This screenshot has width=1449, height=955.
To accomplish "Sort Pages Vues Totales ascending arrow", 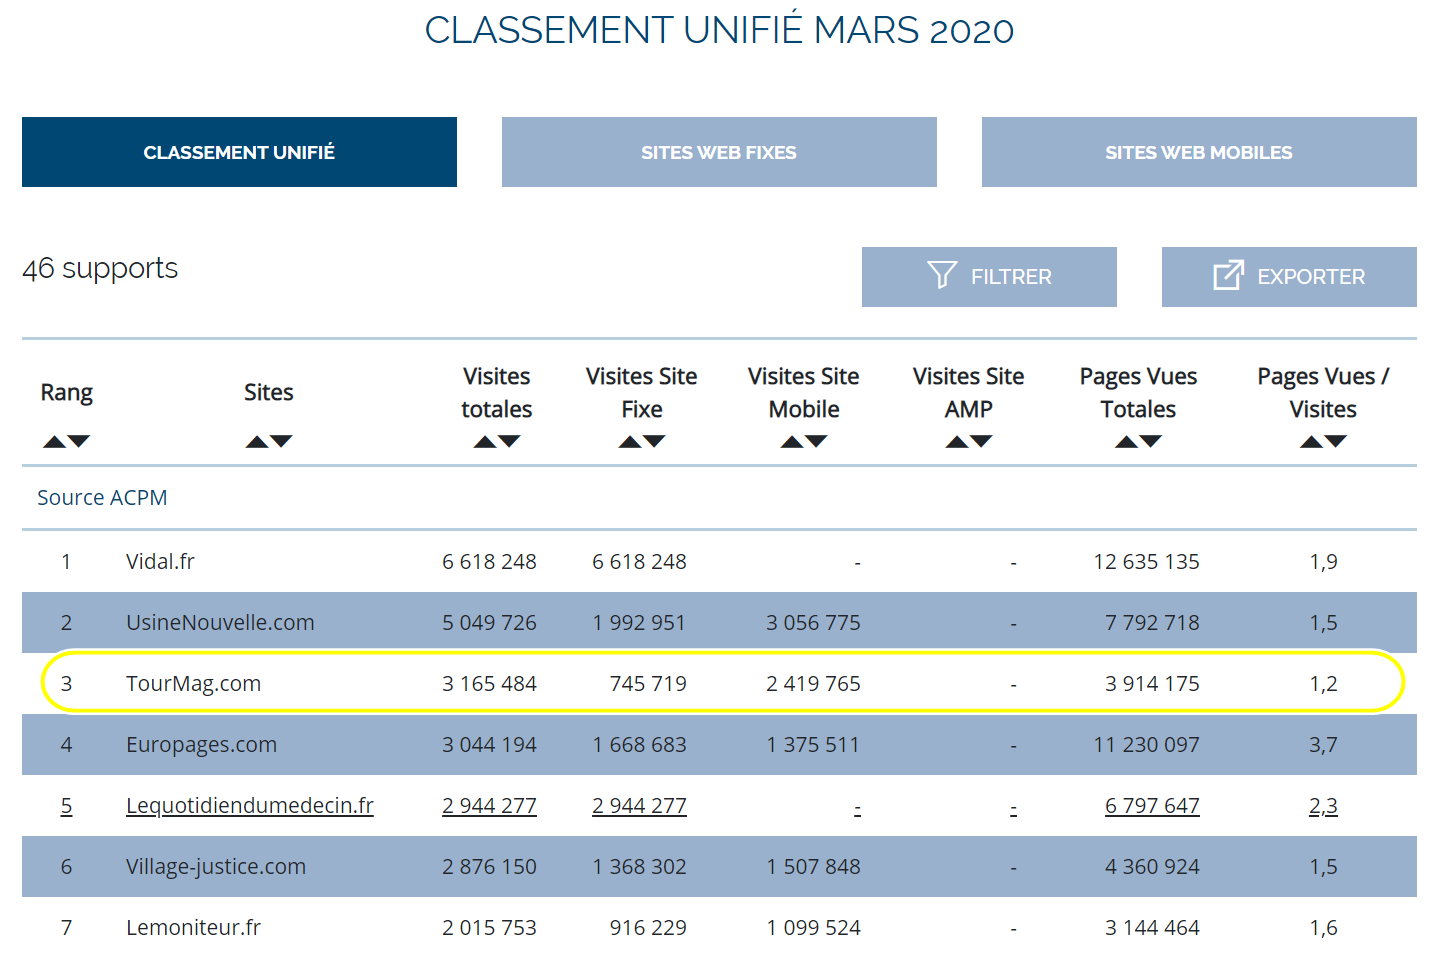I will point(1126,442).
